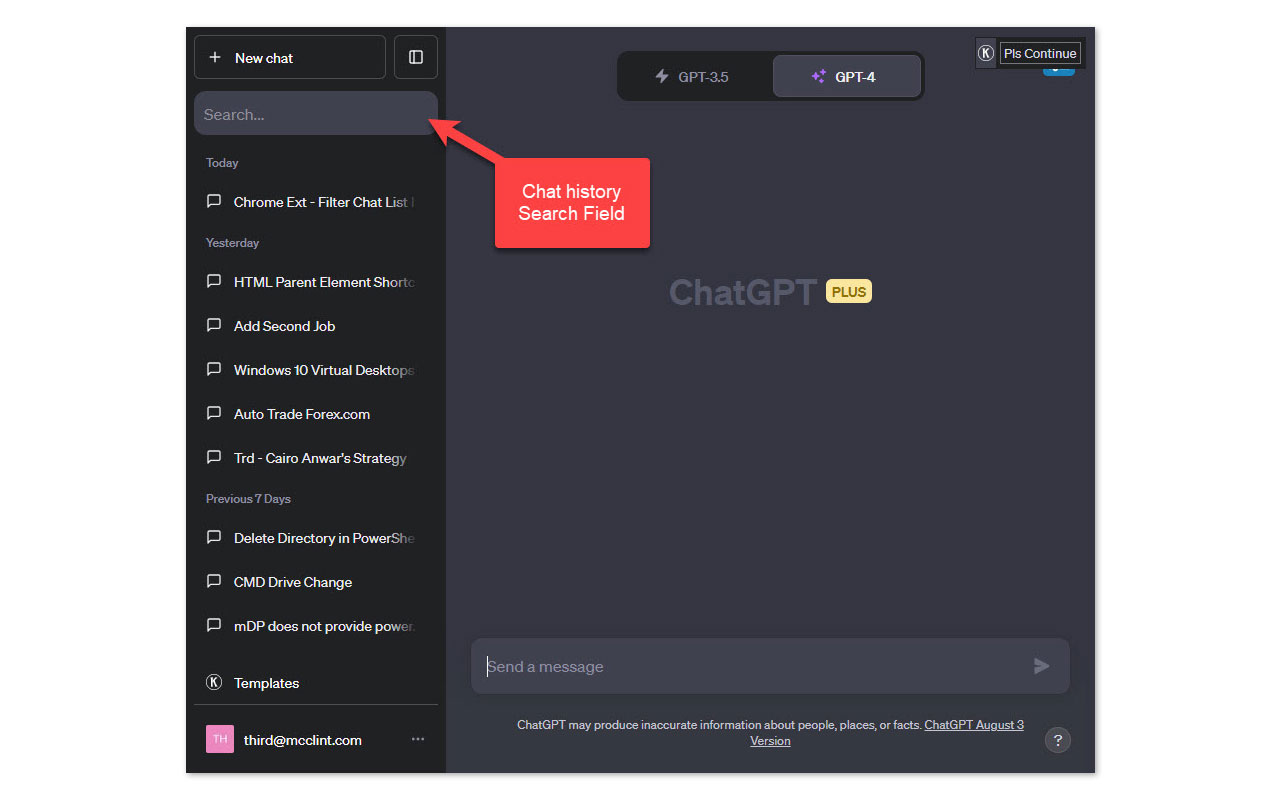Open the 'Add Second Job' chat

[316, 326]
